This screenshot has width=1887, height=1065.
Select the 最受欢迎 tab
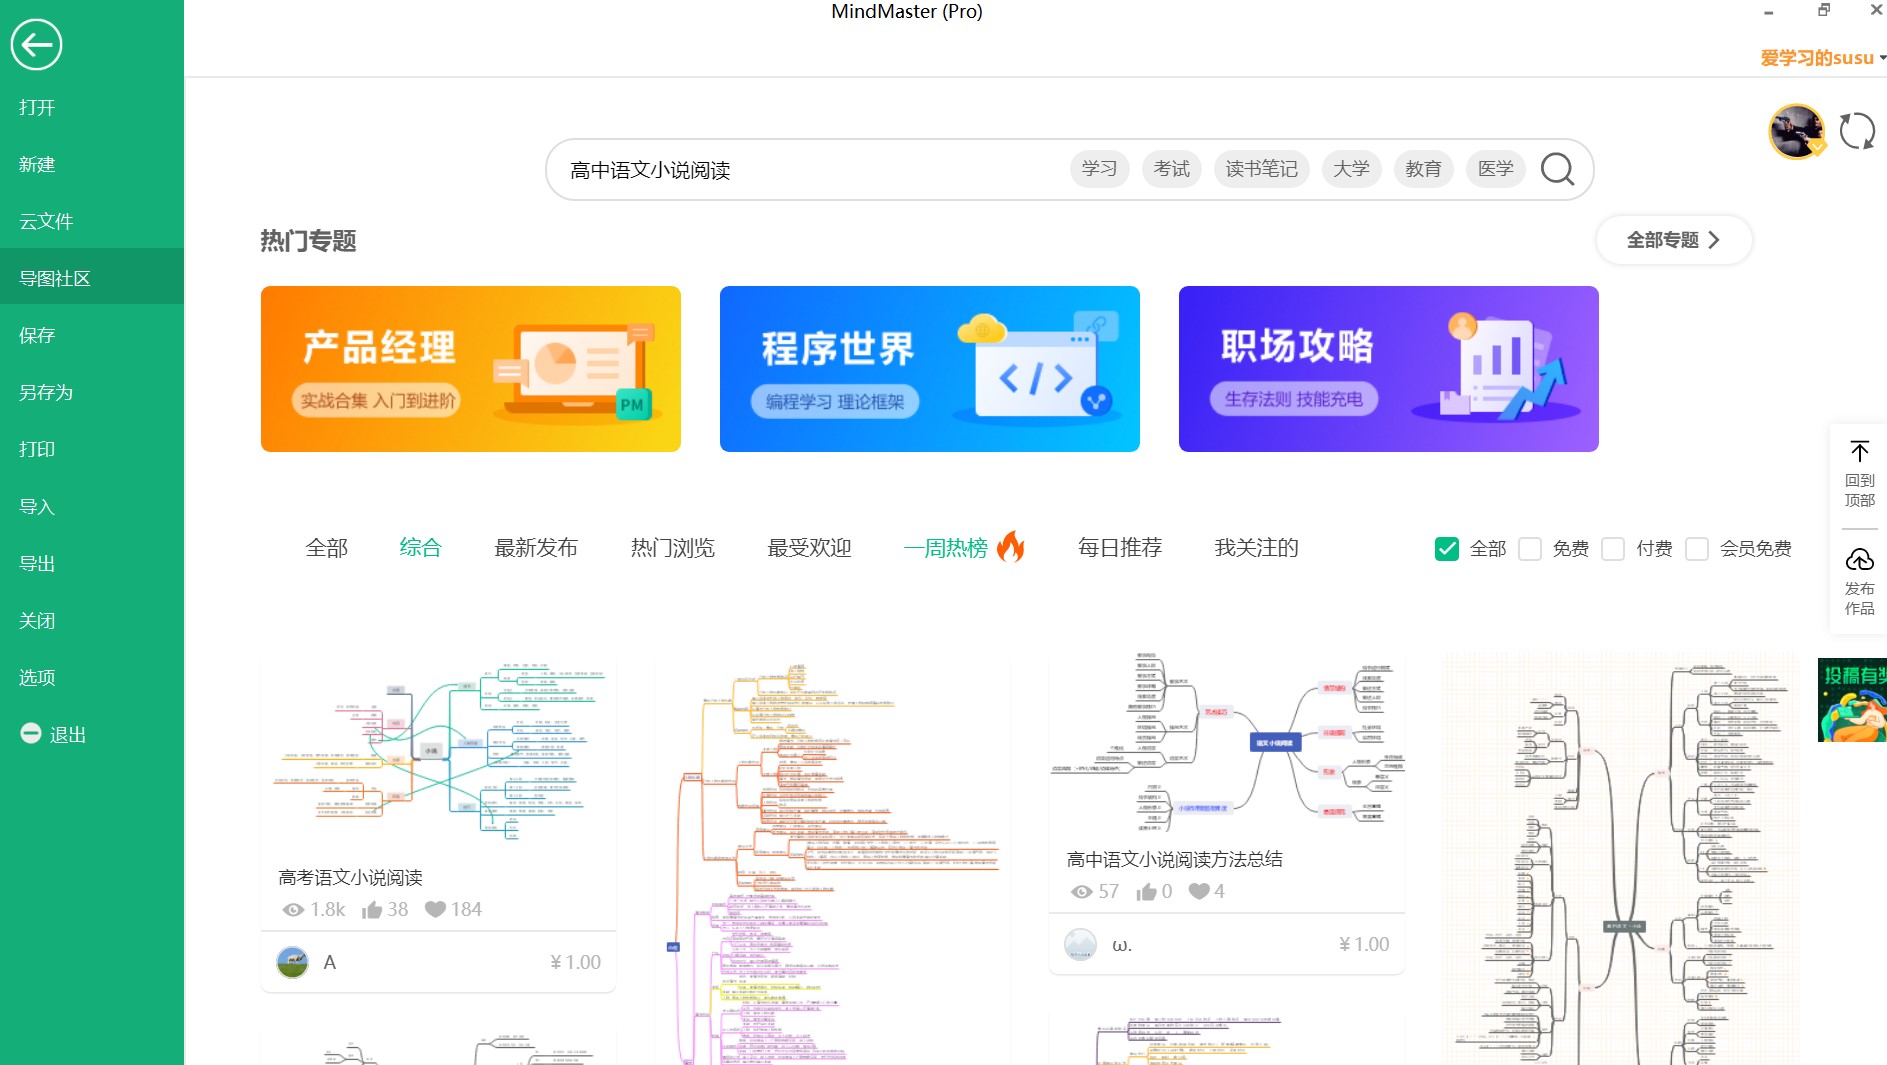809,548
